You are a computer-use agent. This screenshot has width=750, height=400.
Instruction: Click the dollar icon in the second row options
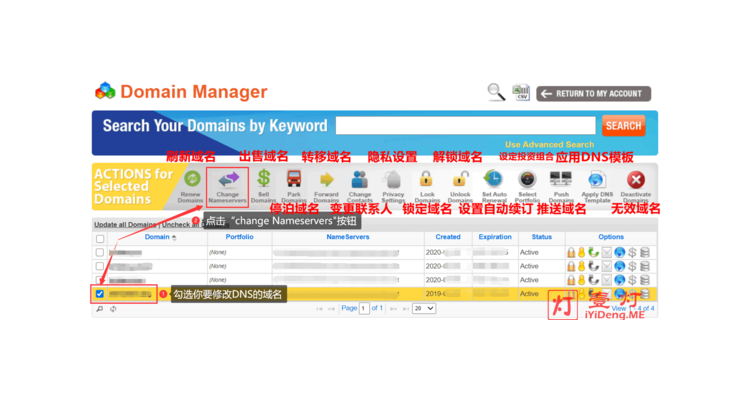coord(632,266)
